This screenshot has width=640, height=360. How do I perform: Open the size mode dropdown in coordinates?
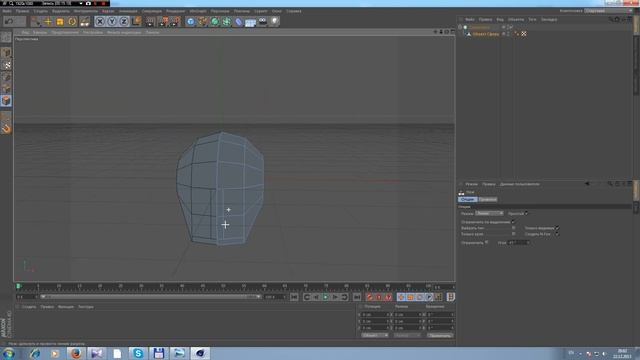tap(407, 336)
